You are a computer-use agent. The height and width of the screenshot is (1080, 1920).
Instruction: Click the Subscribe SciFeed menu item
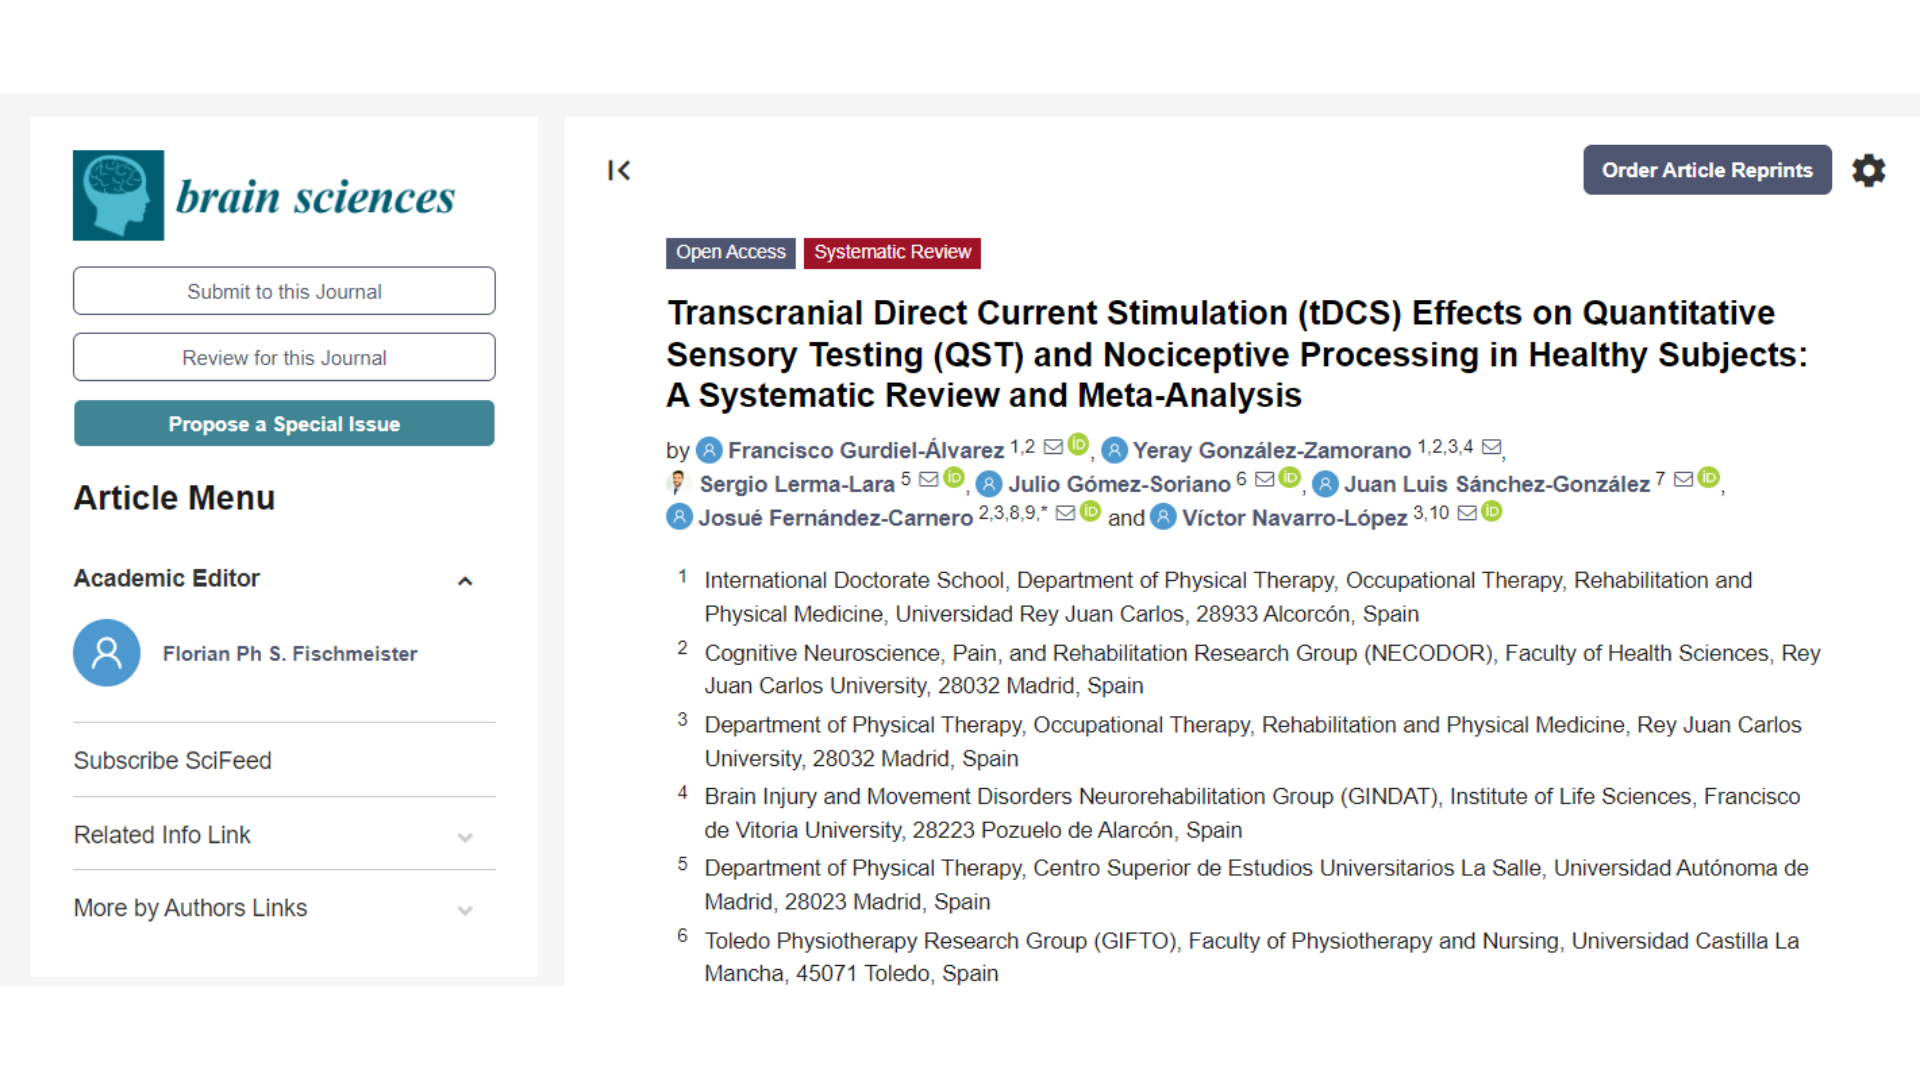[172, 761]
